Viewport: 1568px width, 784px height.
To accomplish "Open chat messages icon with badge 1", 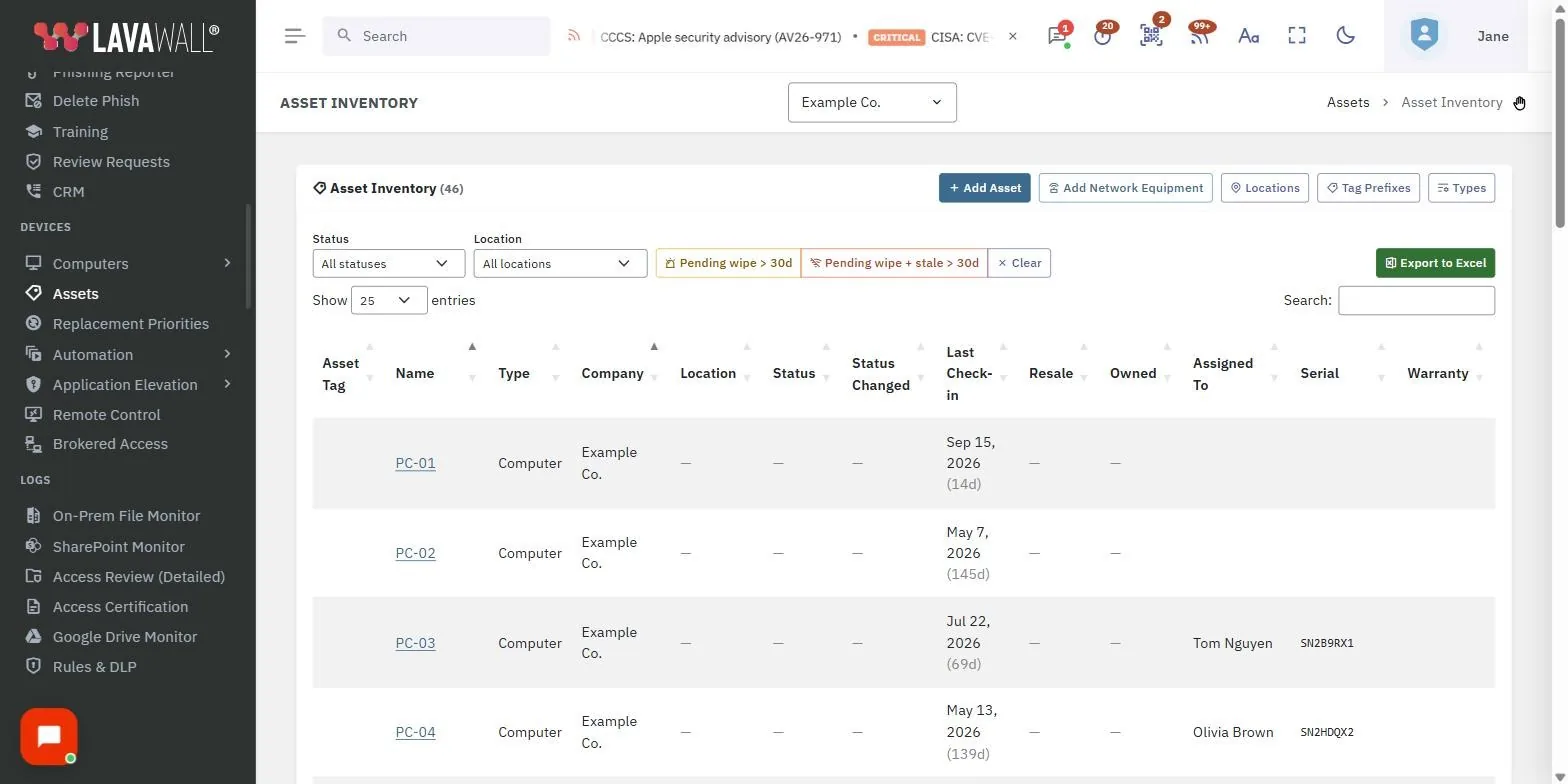I will [x=1057, y=36].
